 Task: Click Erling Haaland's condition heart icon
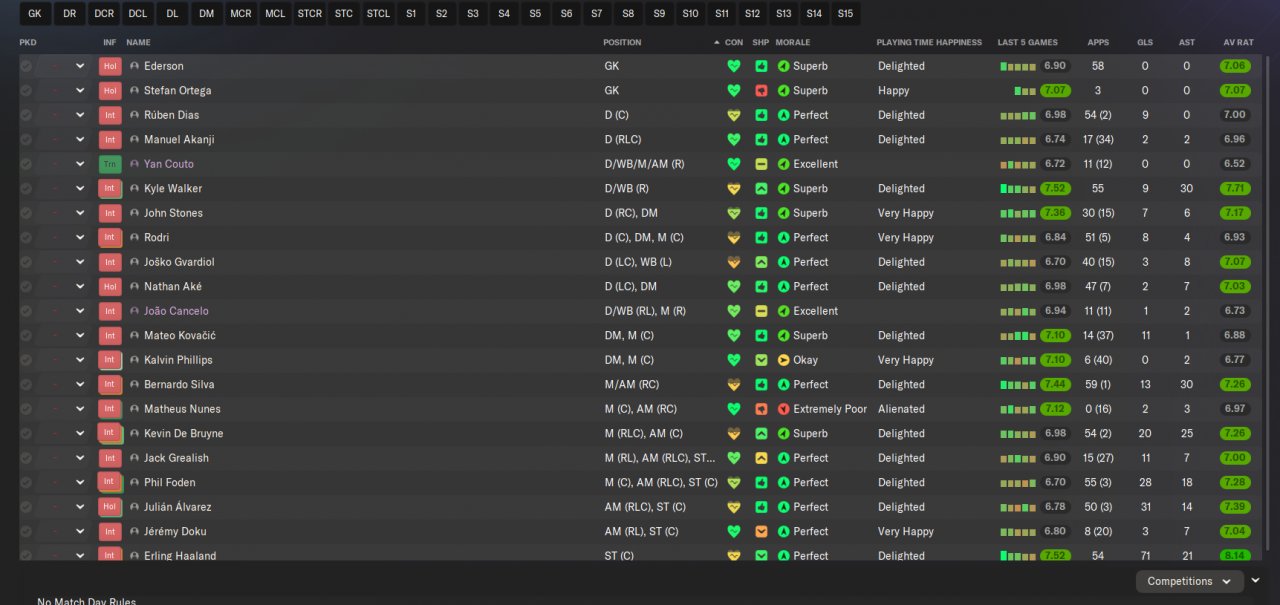tap(734, 556)
